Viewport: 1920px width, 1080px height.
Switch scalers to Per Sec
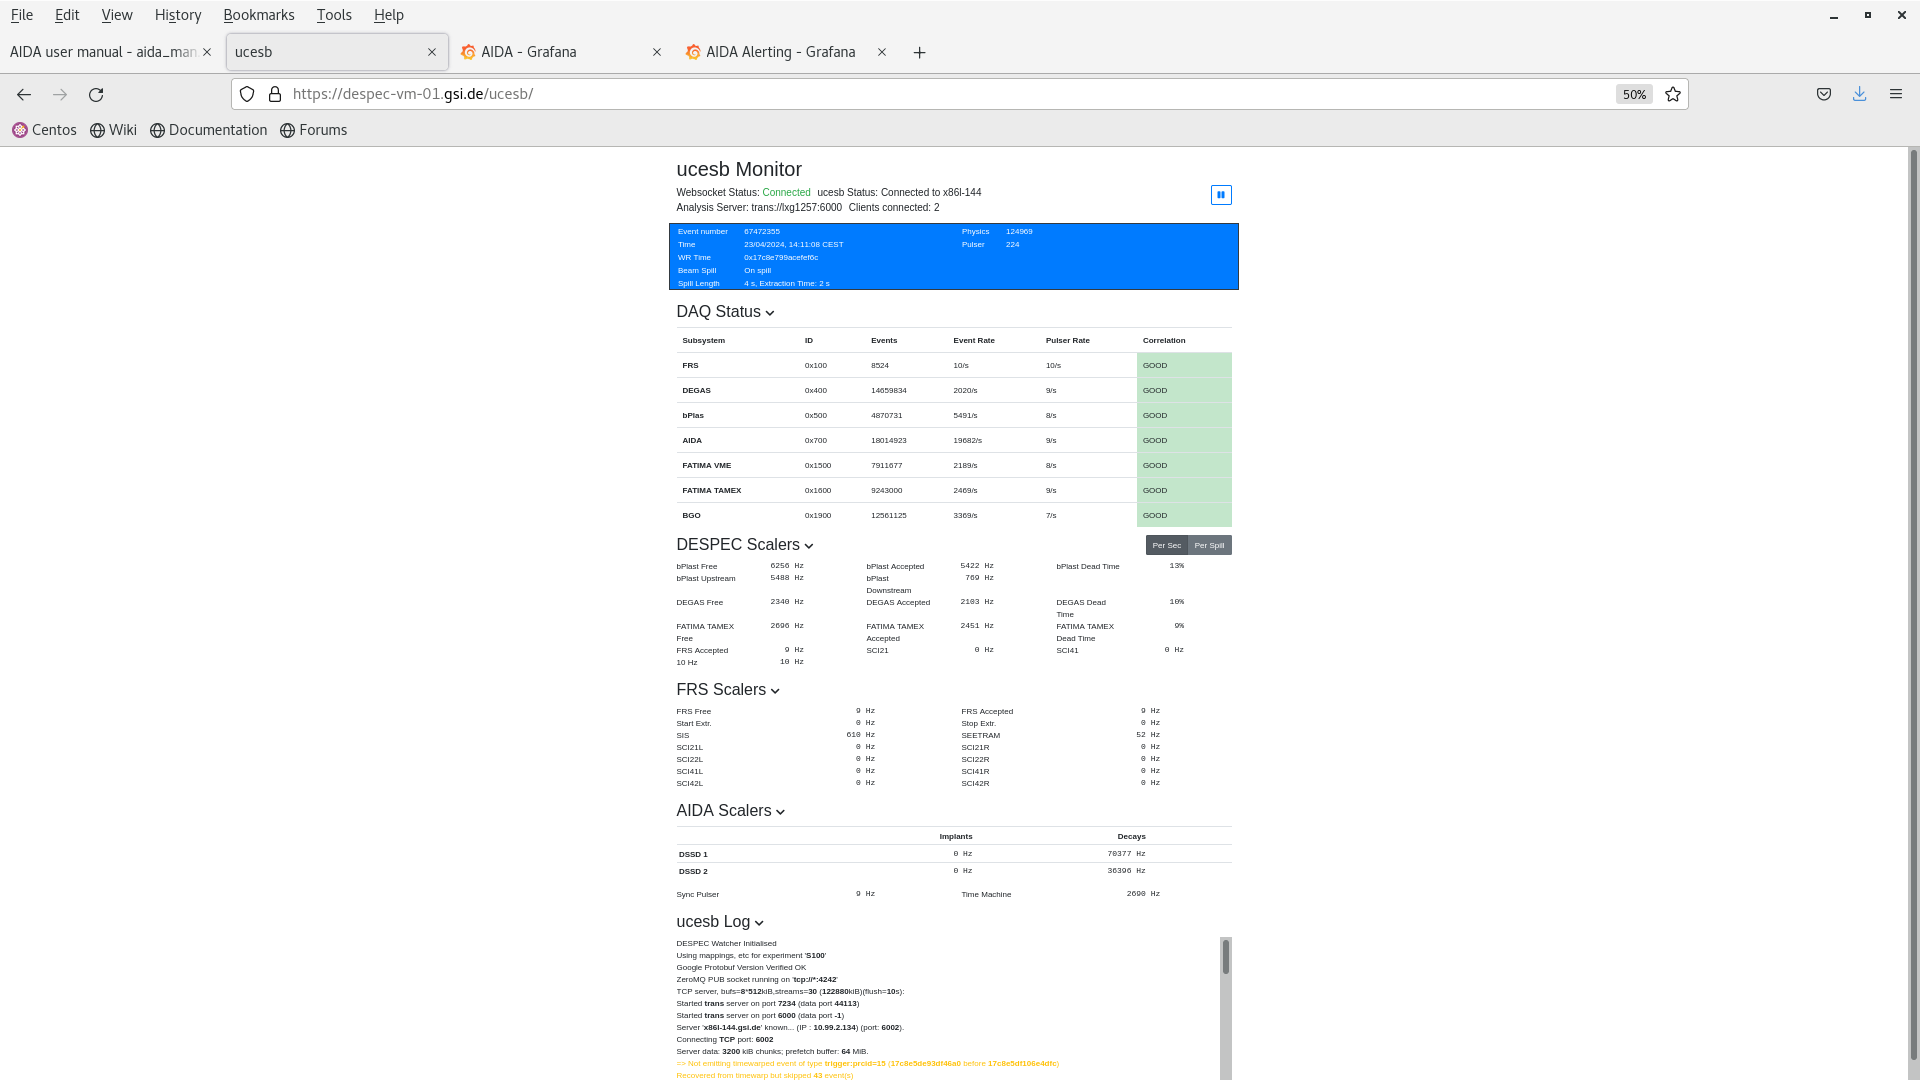(1166, 545)
